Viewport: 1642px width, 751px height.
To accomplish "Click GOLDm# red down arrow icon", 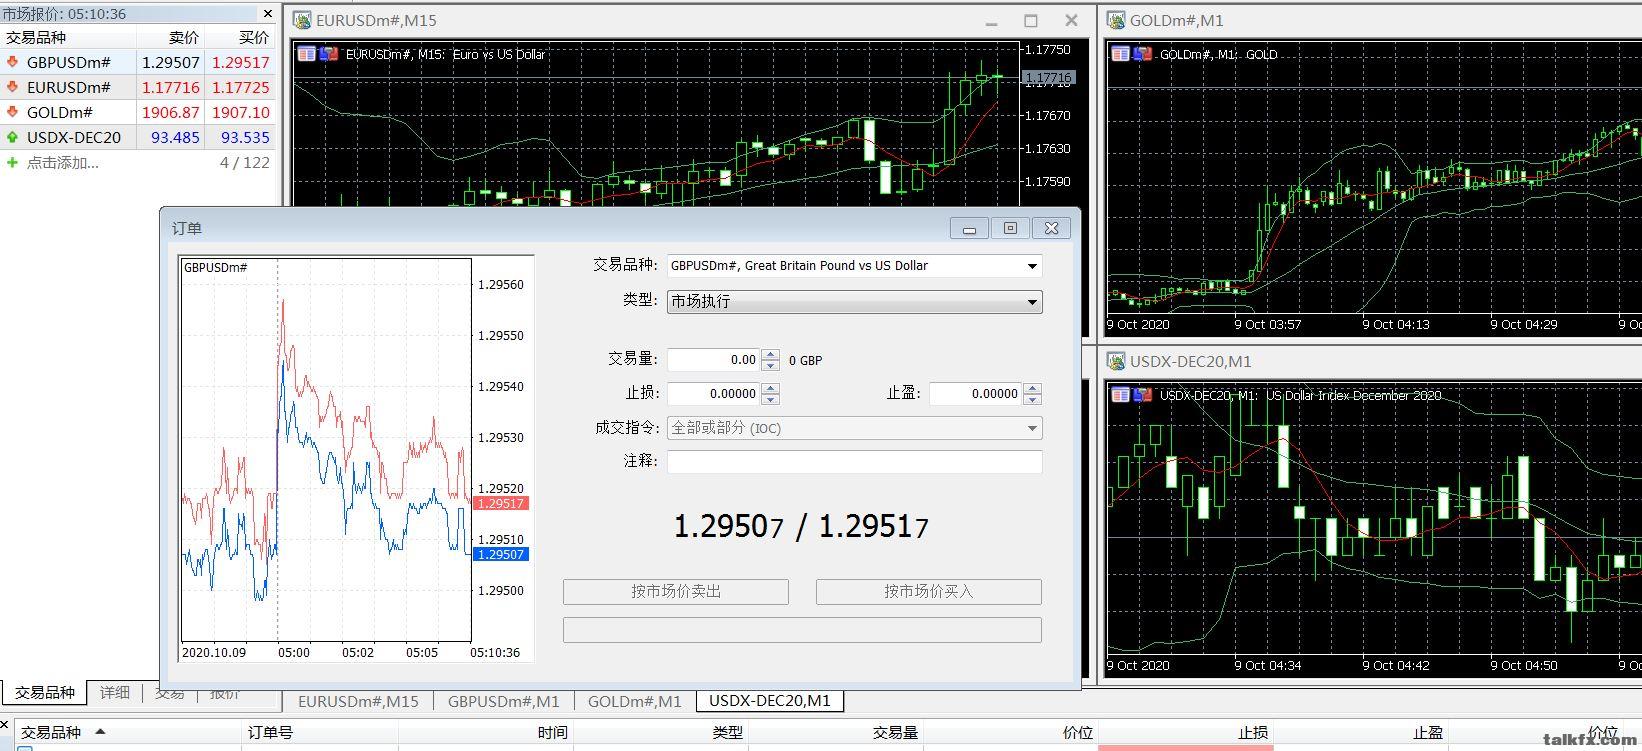I will [12, 112].
